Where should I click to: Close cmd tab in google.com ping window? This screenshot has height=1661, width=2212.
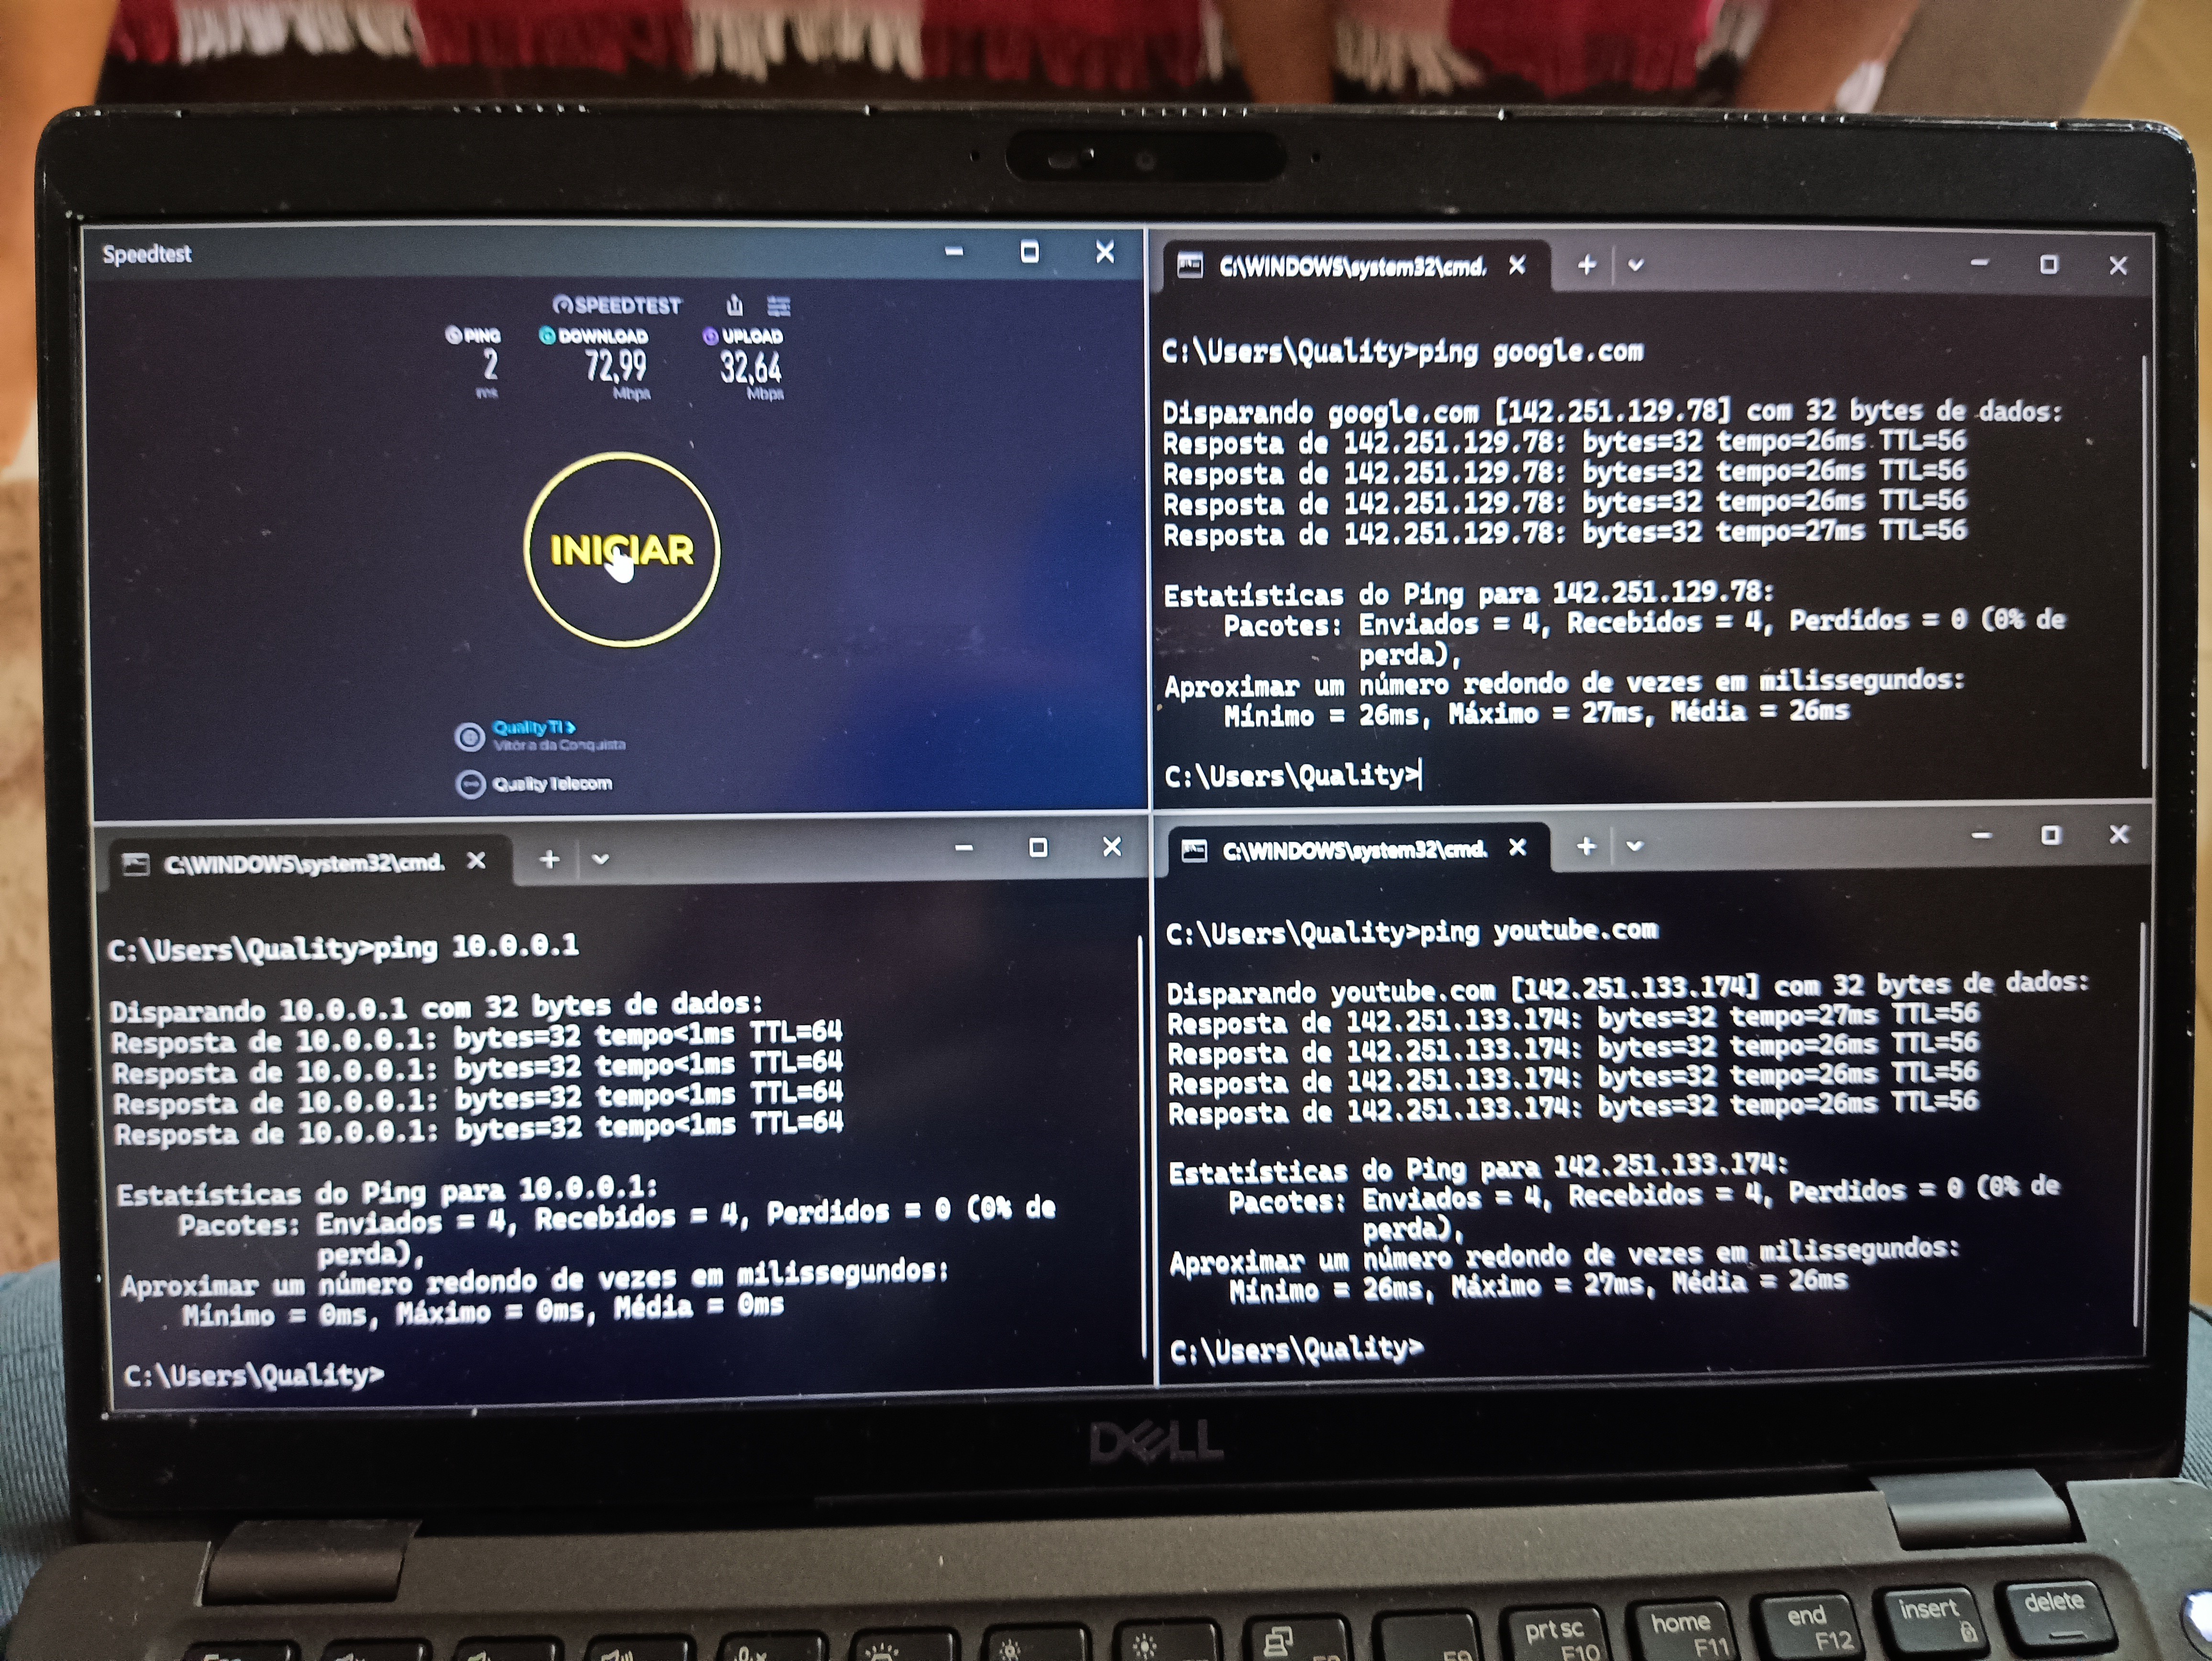[1517, 265]
